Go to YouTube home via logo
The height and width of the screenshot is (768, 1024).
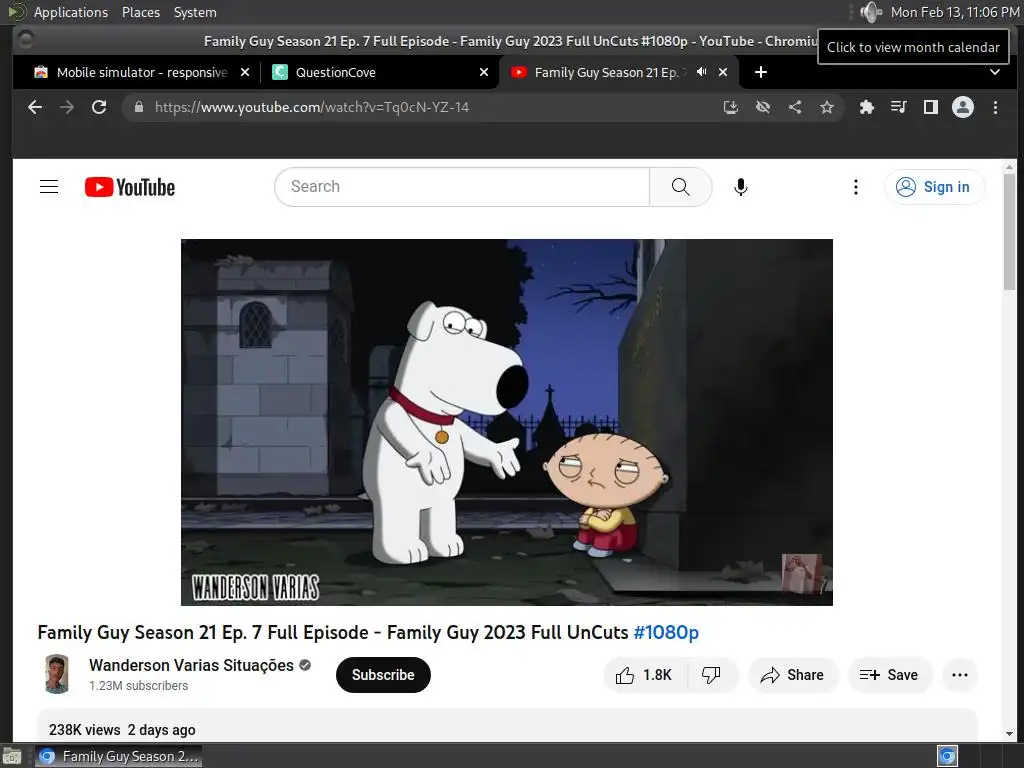(x=130, y=187)
